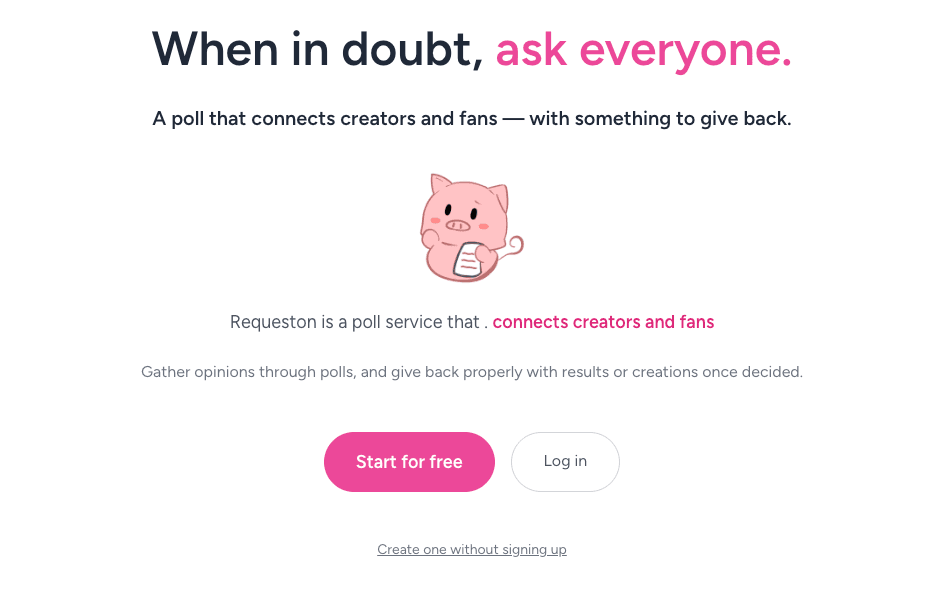Click the pink 'ask everyone.' heading text
Image resolution: width=928 pixels, height=602 pixels.
click(x=643, y=49)
